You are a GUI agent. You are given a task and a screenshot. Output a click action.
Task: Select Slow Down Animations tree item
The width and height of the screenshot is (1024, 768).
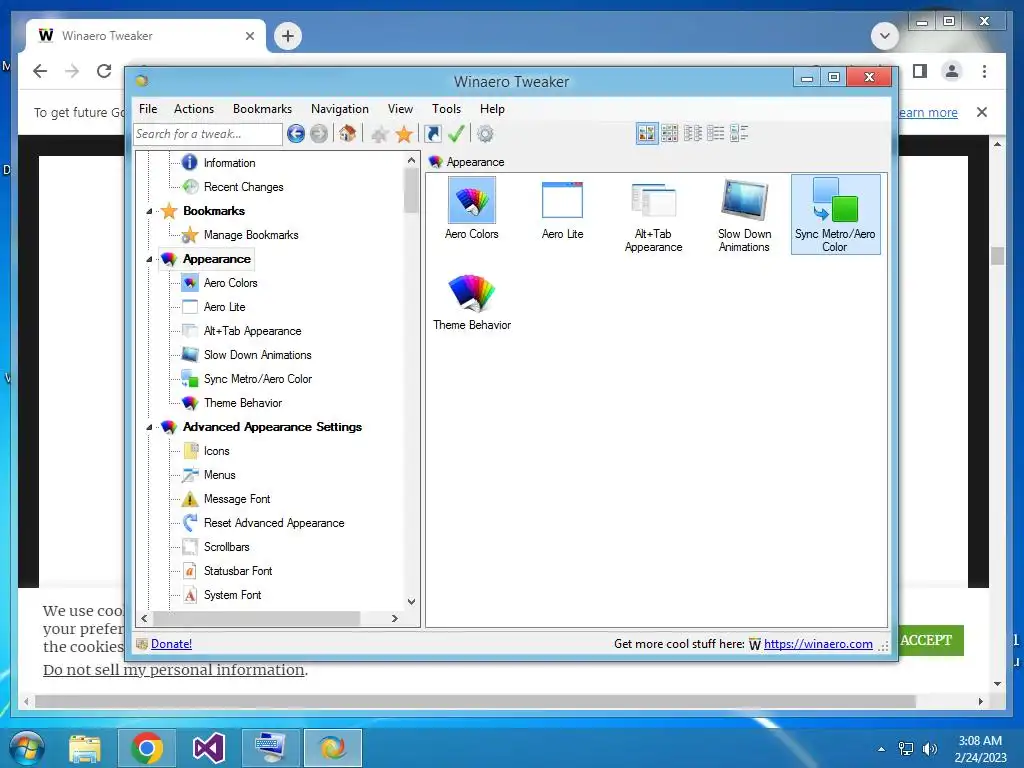coord(257,355)
